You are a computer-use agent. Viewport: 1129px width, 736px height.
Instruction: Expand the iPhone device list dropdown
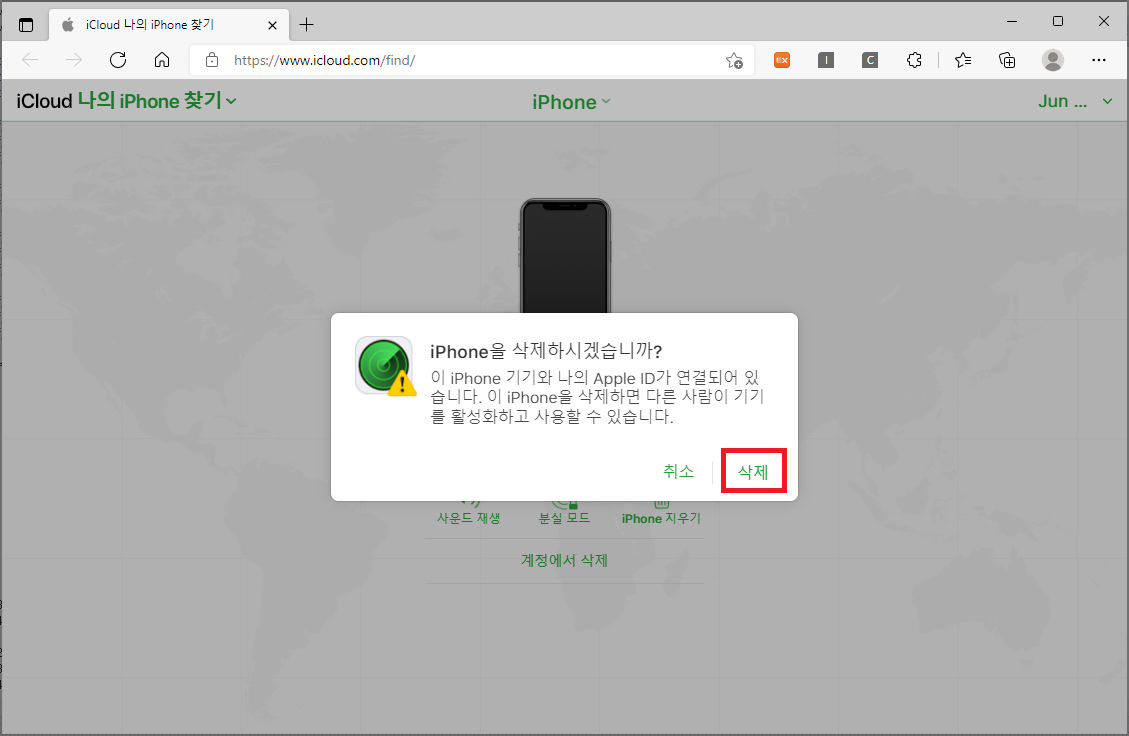[x=571, y=102]
